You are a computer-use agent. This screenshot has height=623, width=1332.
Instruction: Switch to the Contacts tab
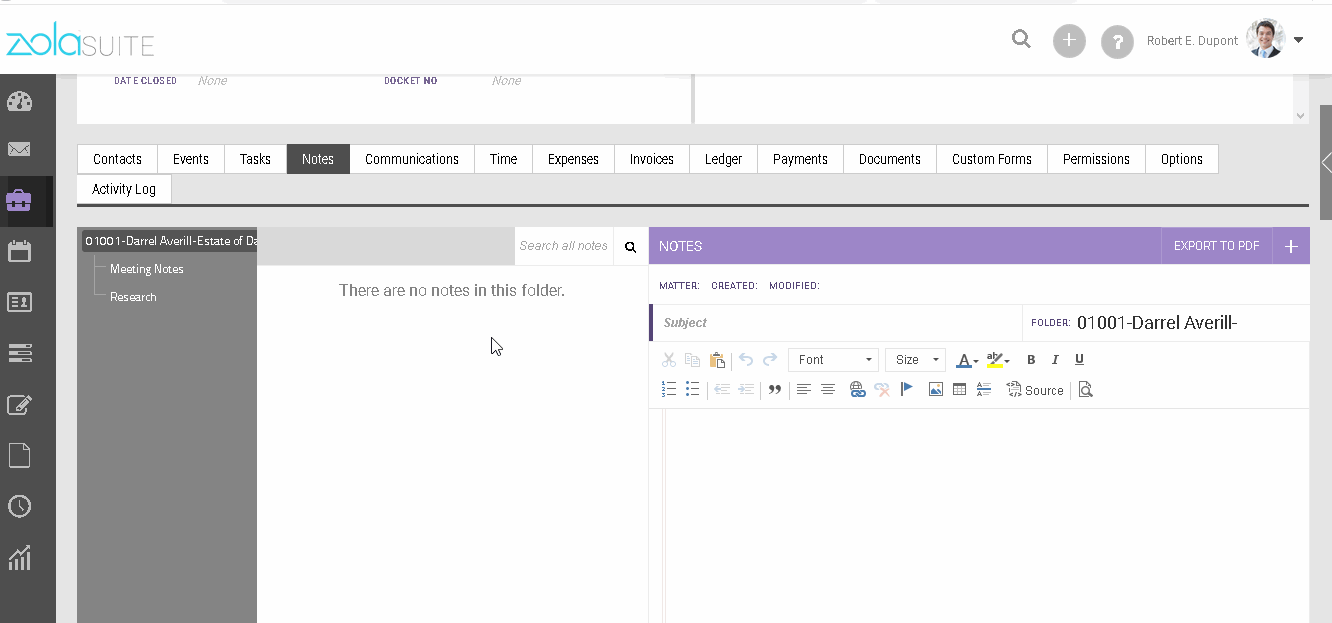click(x=118, y=159)
